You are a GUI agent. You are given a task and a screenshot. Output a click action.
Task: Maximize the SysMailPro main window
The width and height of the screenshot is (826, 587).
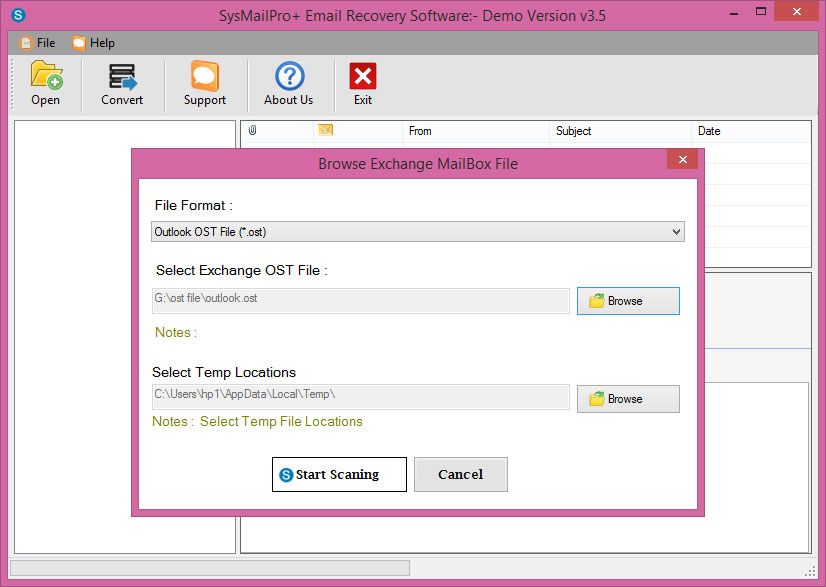[x=761, y=12]
